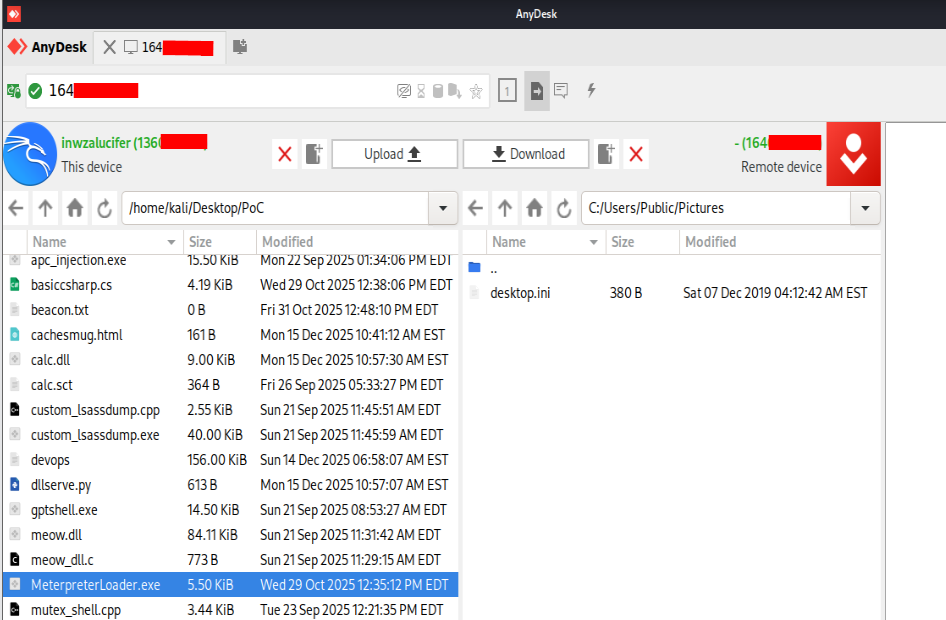Click the file transfer arrow icon in address bar
Screen dimensions: 946x620
tap(455, 91)
